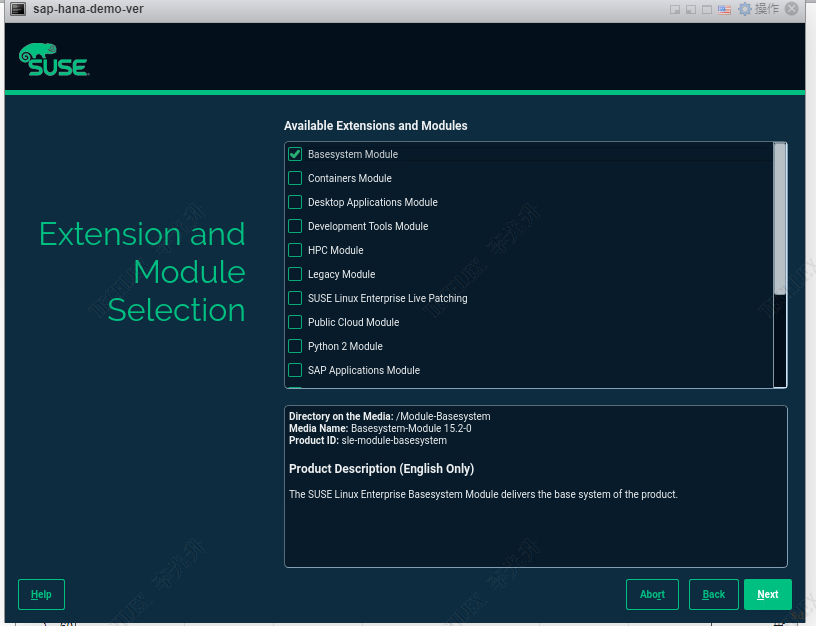
Task: Enable the Legacy Module checkbox
Action: tap(295, 274)
